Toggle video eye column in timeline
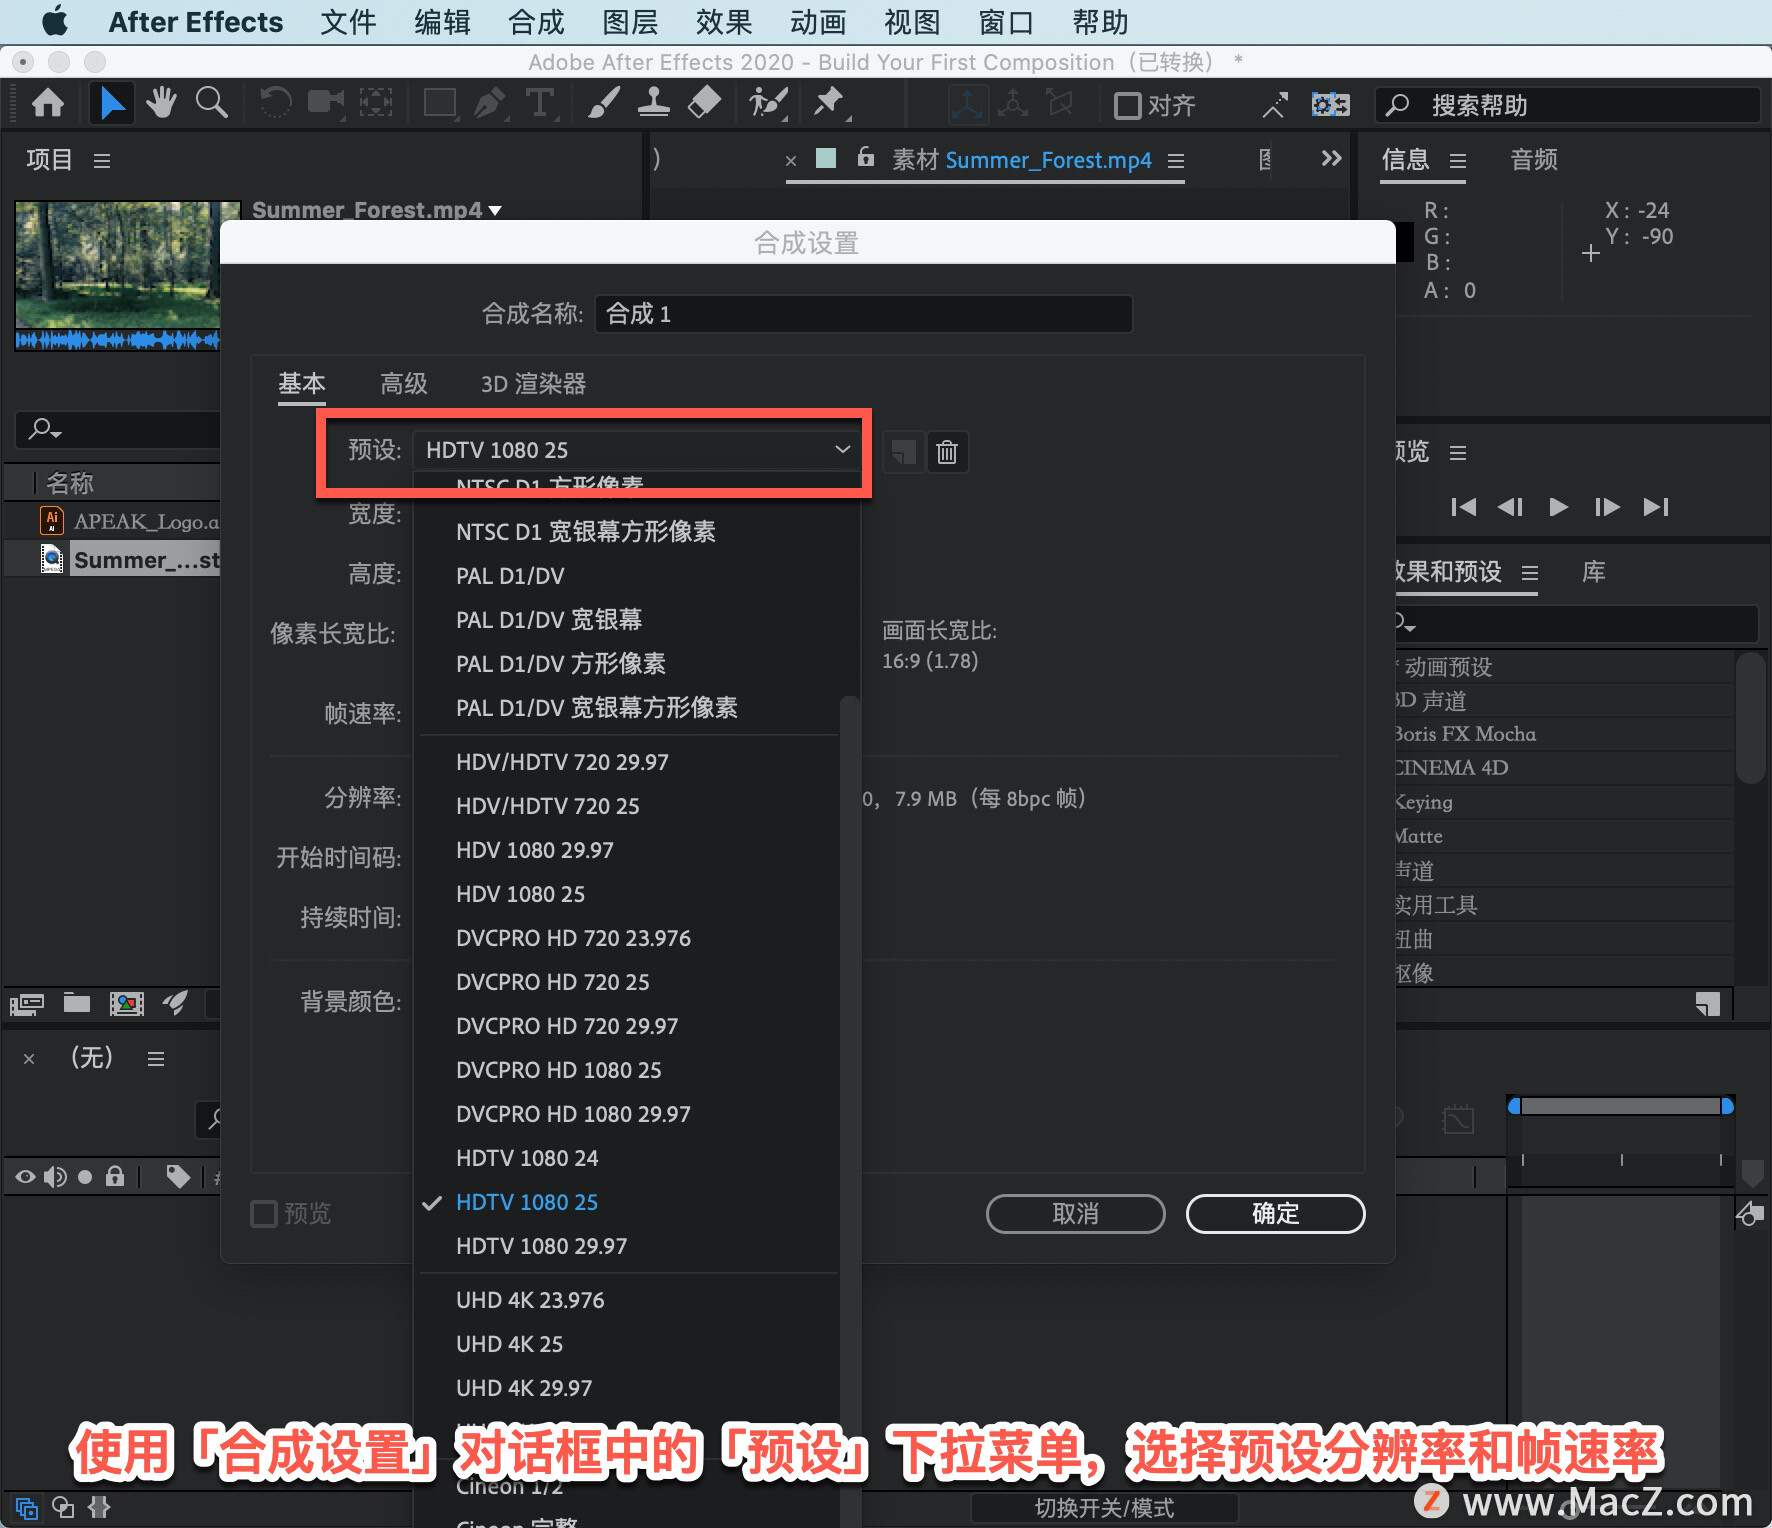The width and height of the screenshot is (1772, 1528). (x=25, y=1177)
